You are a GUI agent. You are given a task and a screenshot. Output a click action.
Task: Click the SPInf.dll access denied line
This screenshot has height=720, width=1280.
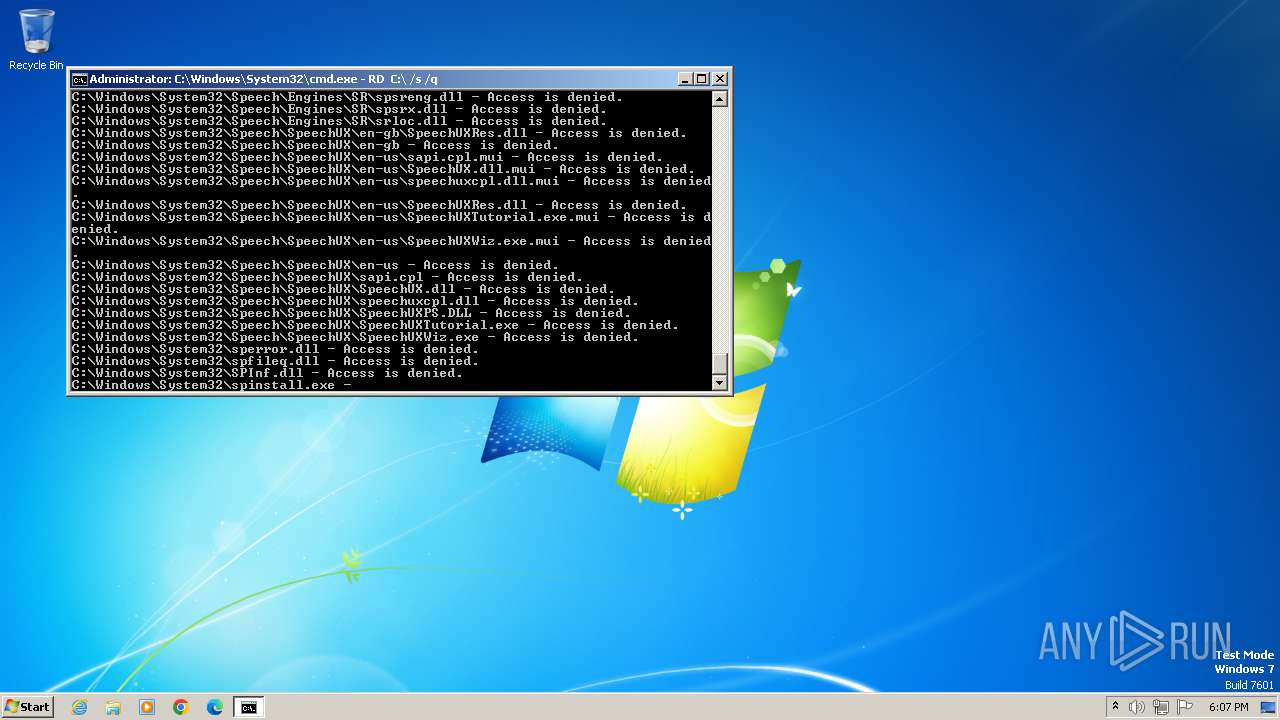click(x=267, y=373)
